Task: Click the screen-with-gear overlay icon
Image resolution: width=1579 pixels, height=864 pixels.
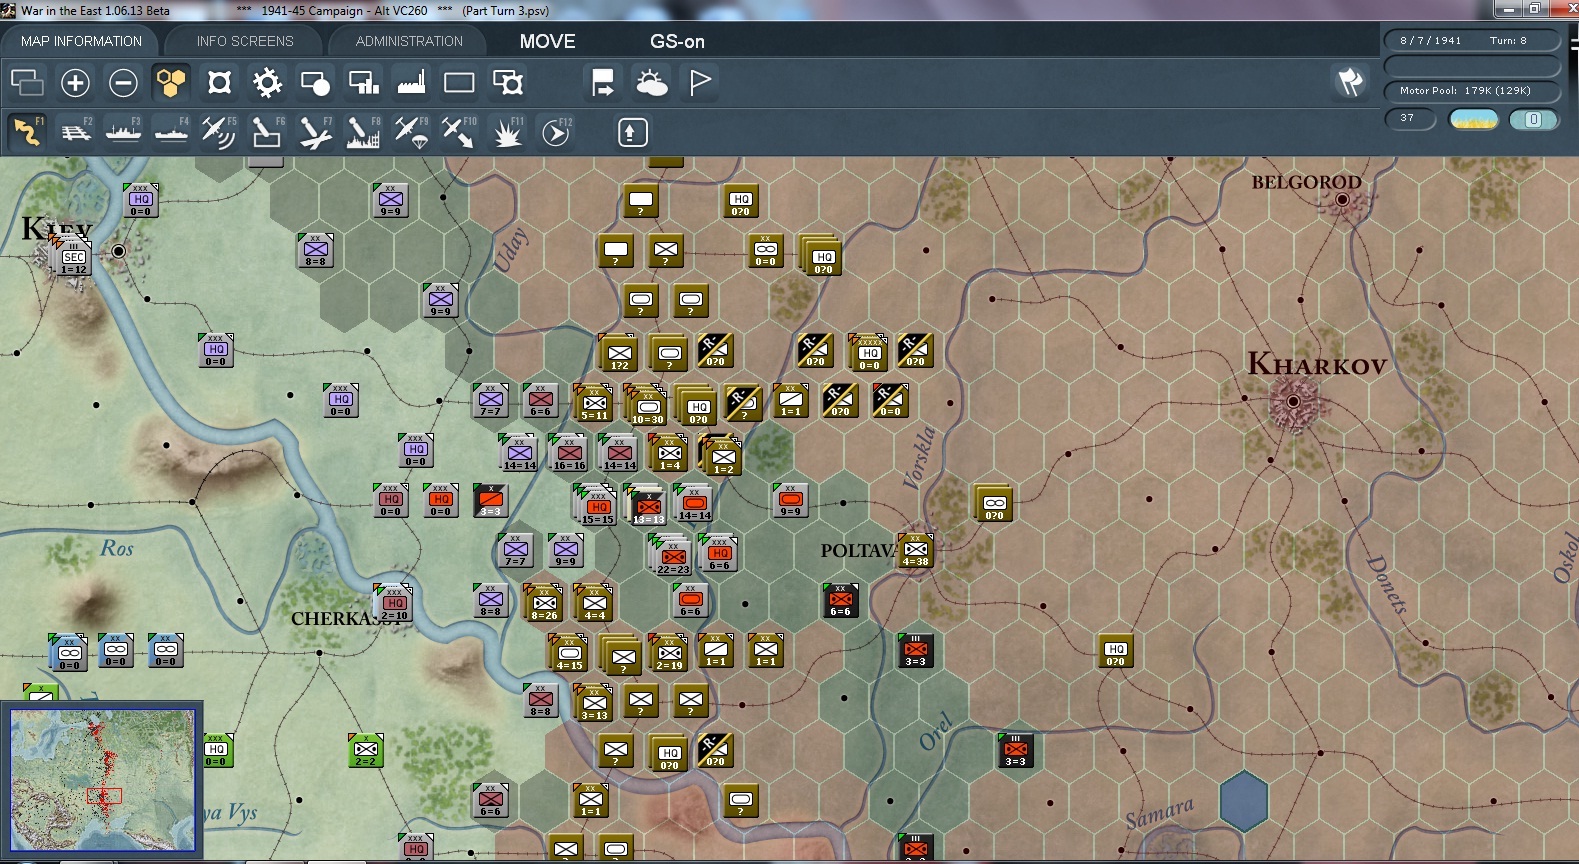Action: pyautogui.click(x=508, y=82)
